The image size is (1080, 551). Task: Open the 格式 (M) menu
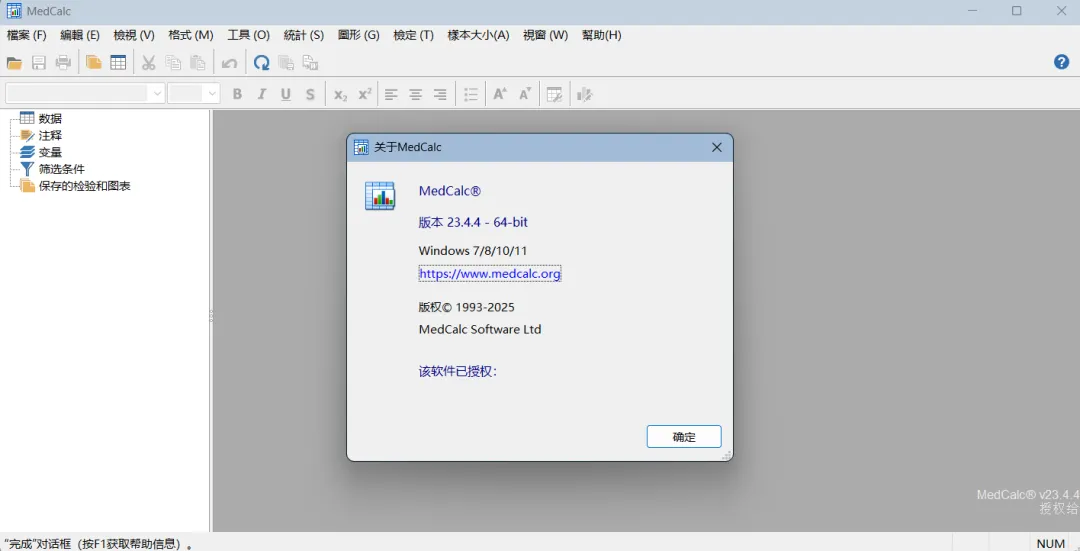click(x=191, y=35)
